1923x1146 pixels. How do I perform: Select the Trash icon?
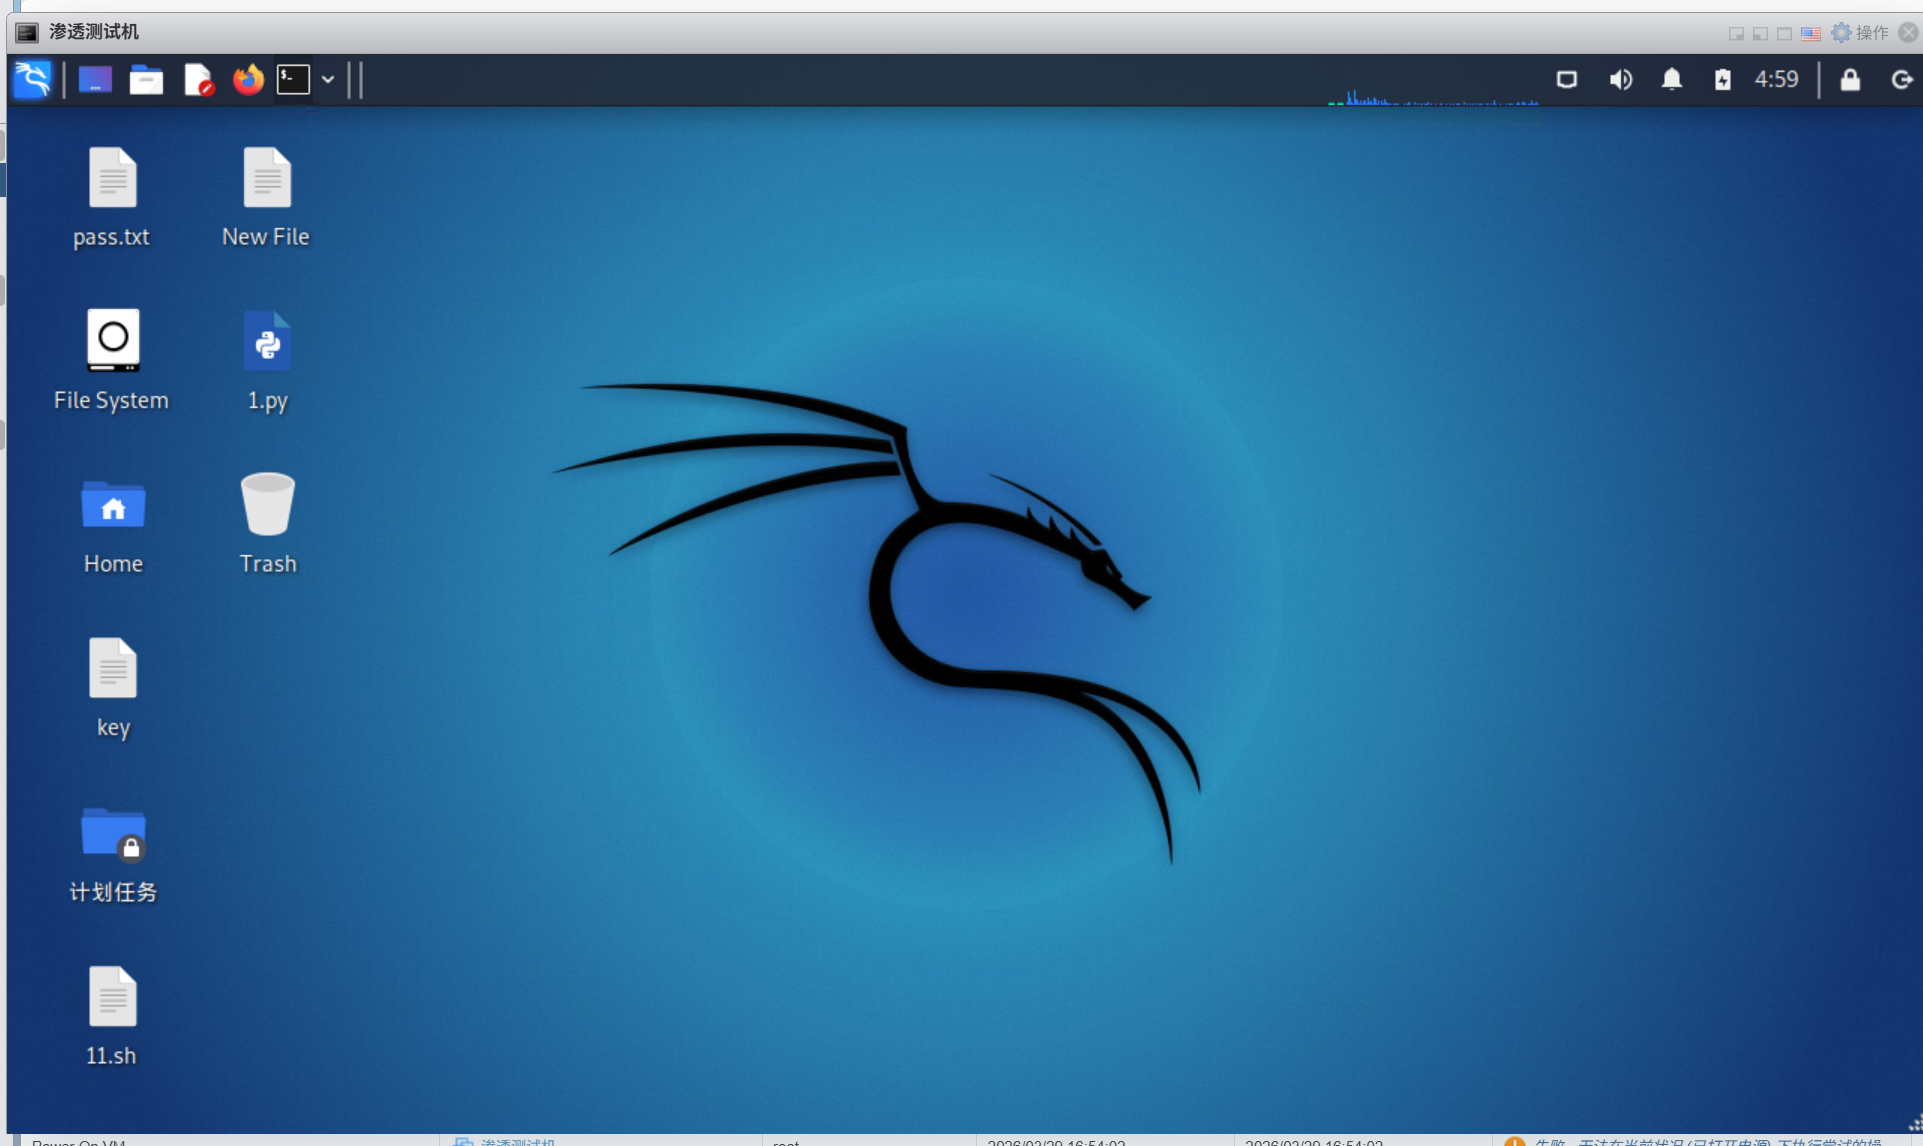click(x=268, y=524)
